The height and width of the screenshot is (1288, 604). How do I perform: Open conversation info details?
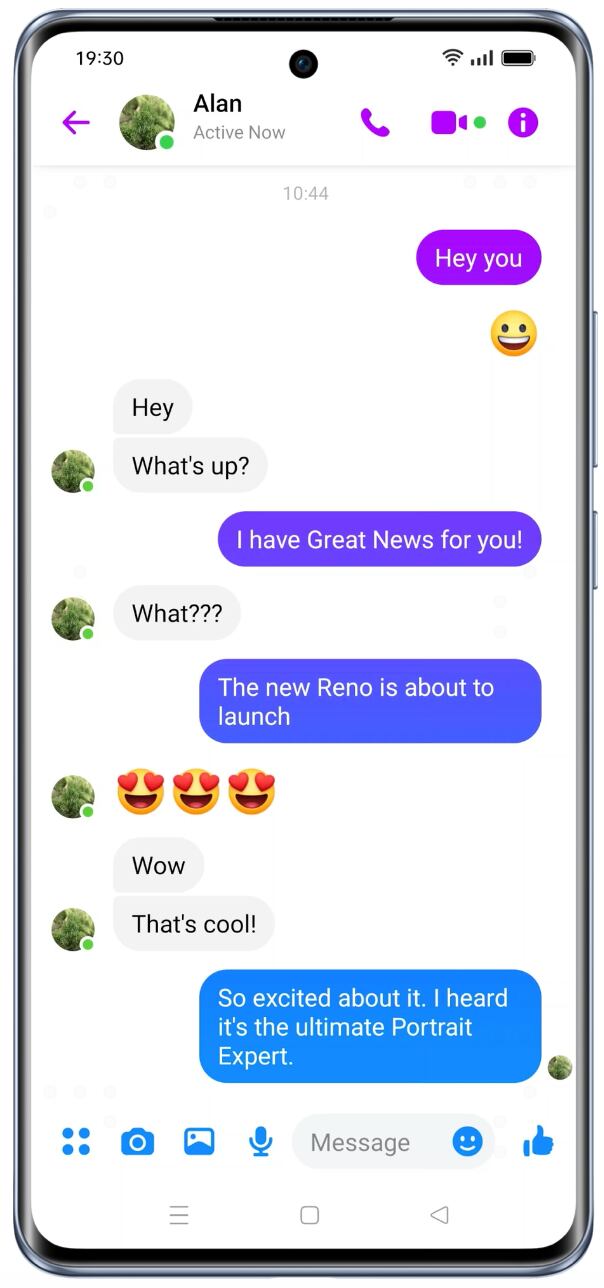point(523,123)
